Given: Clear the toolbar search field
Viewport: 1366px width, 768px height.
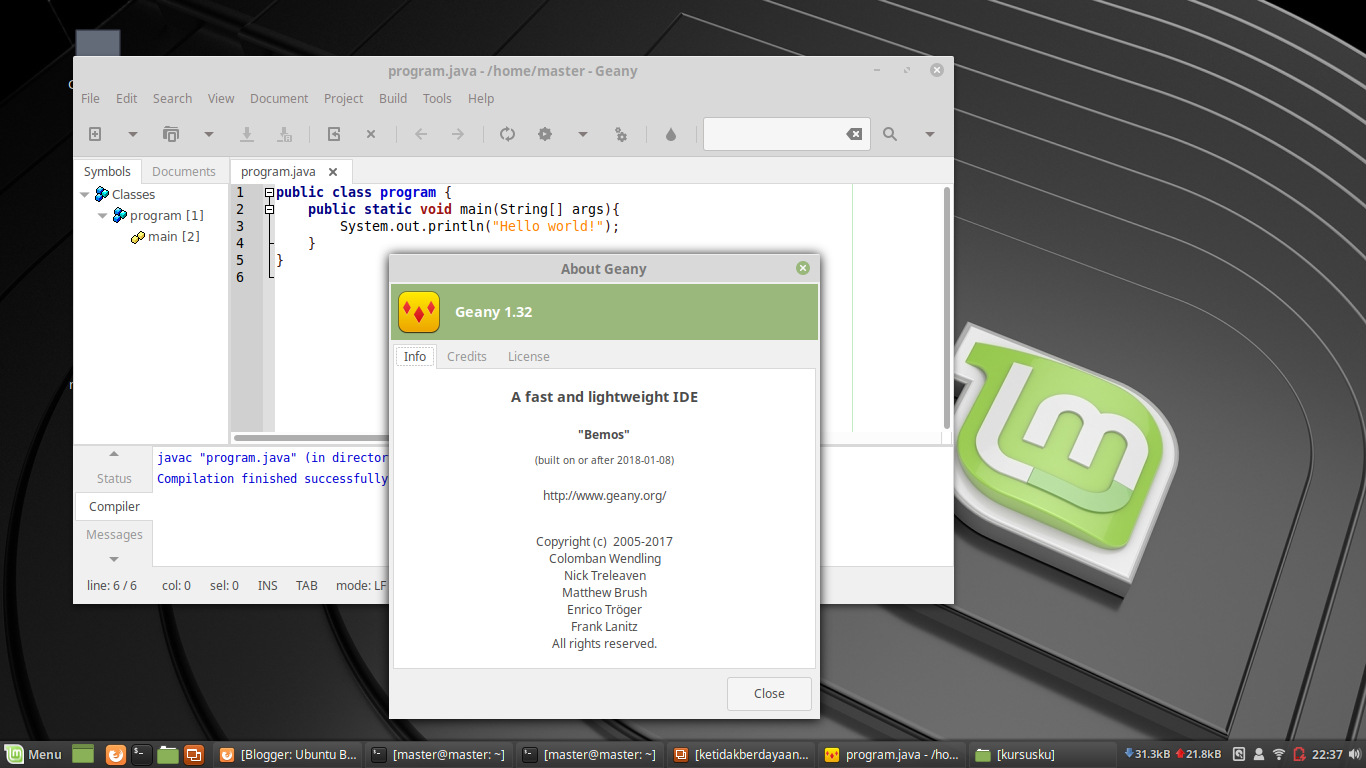Looking at the screenshot, I should (x=854, y=134).
